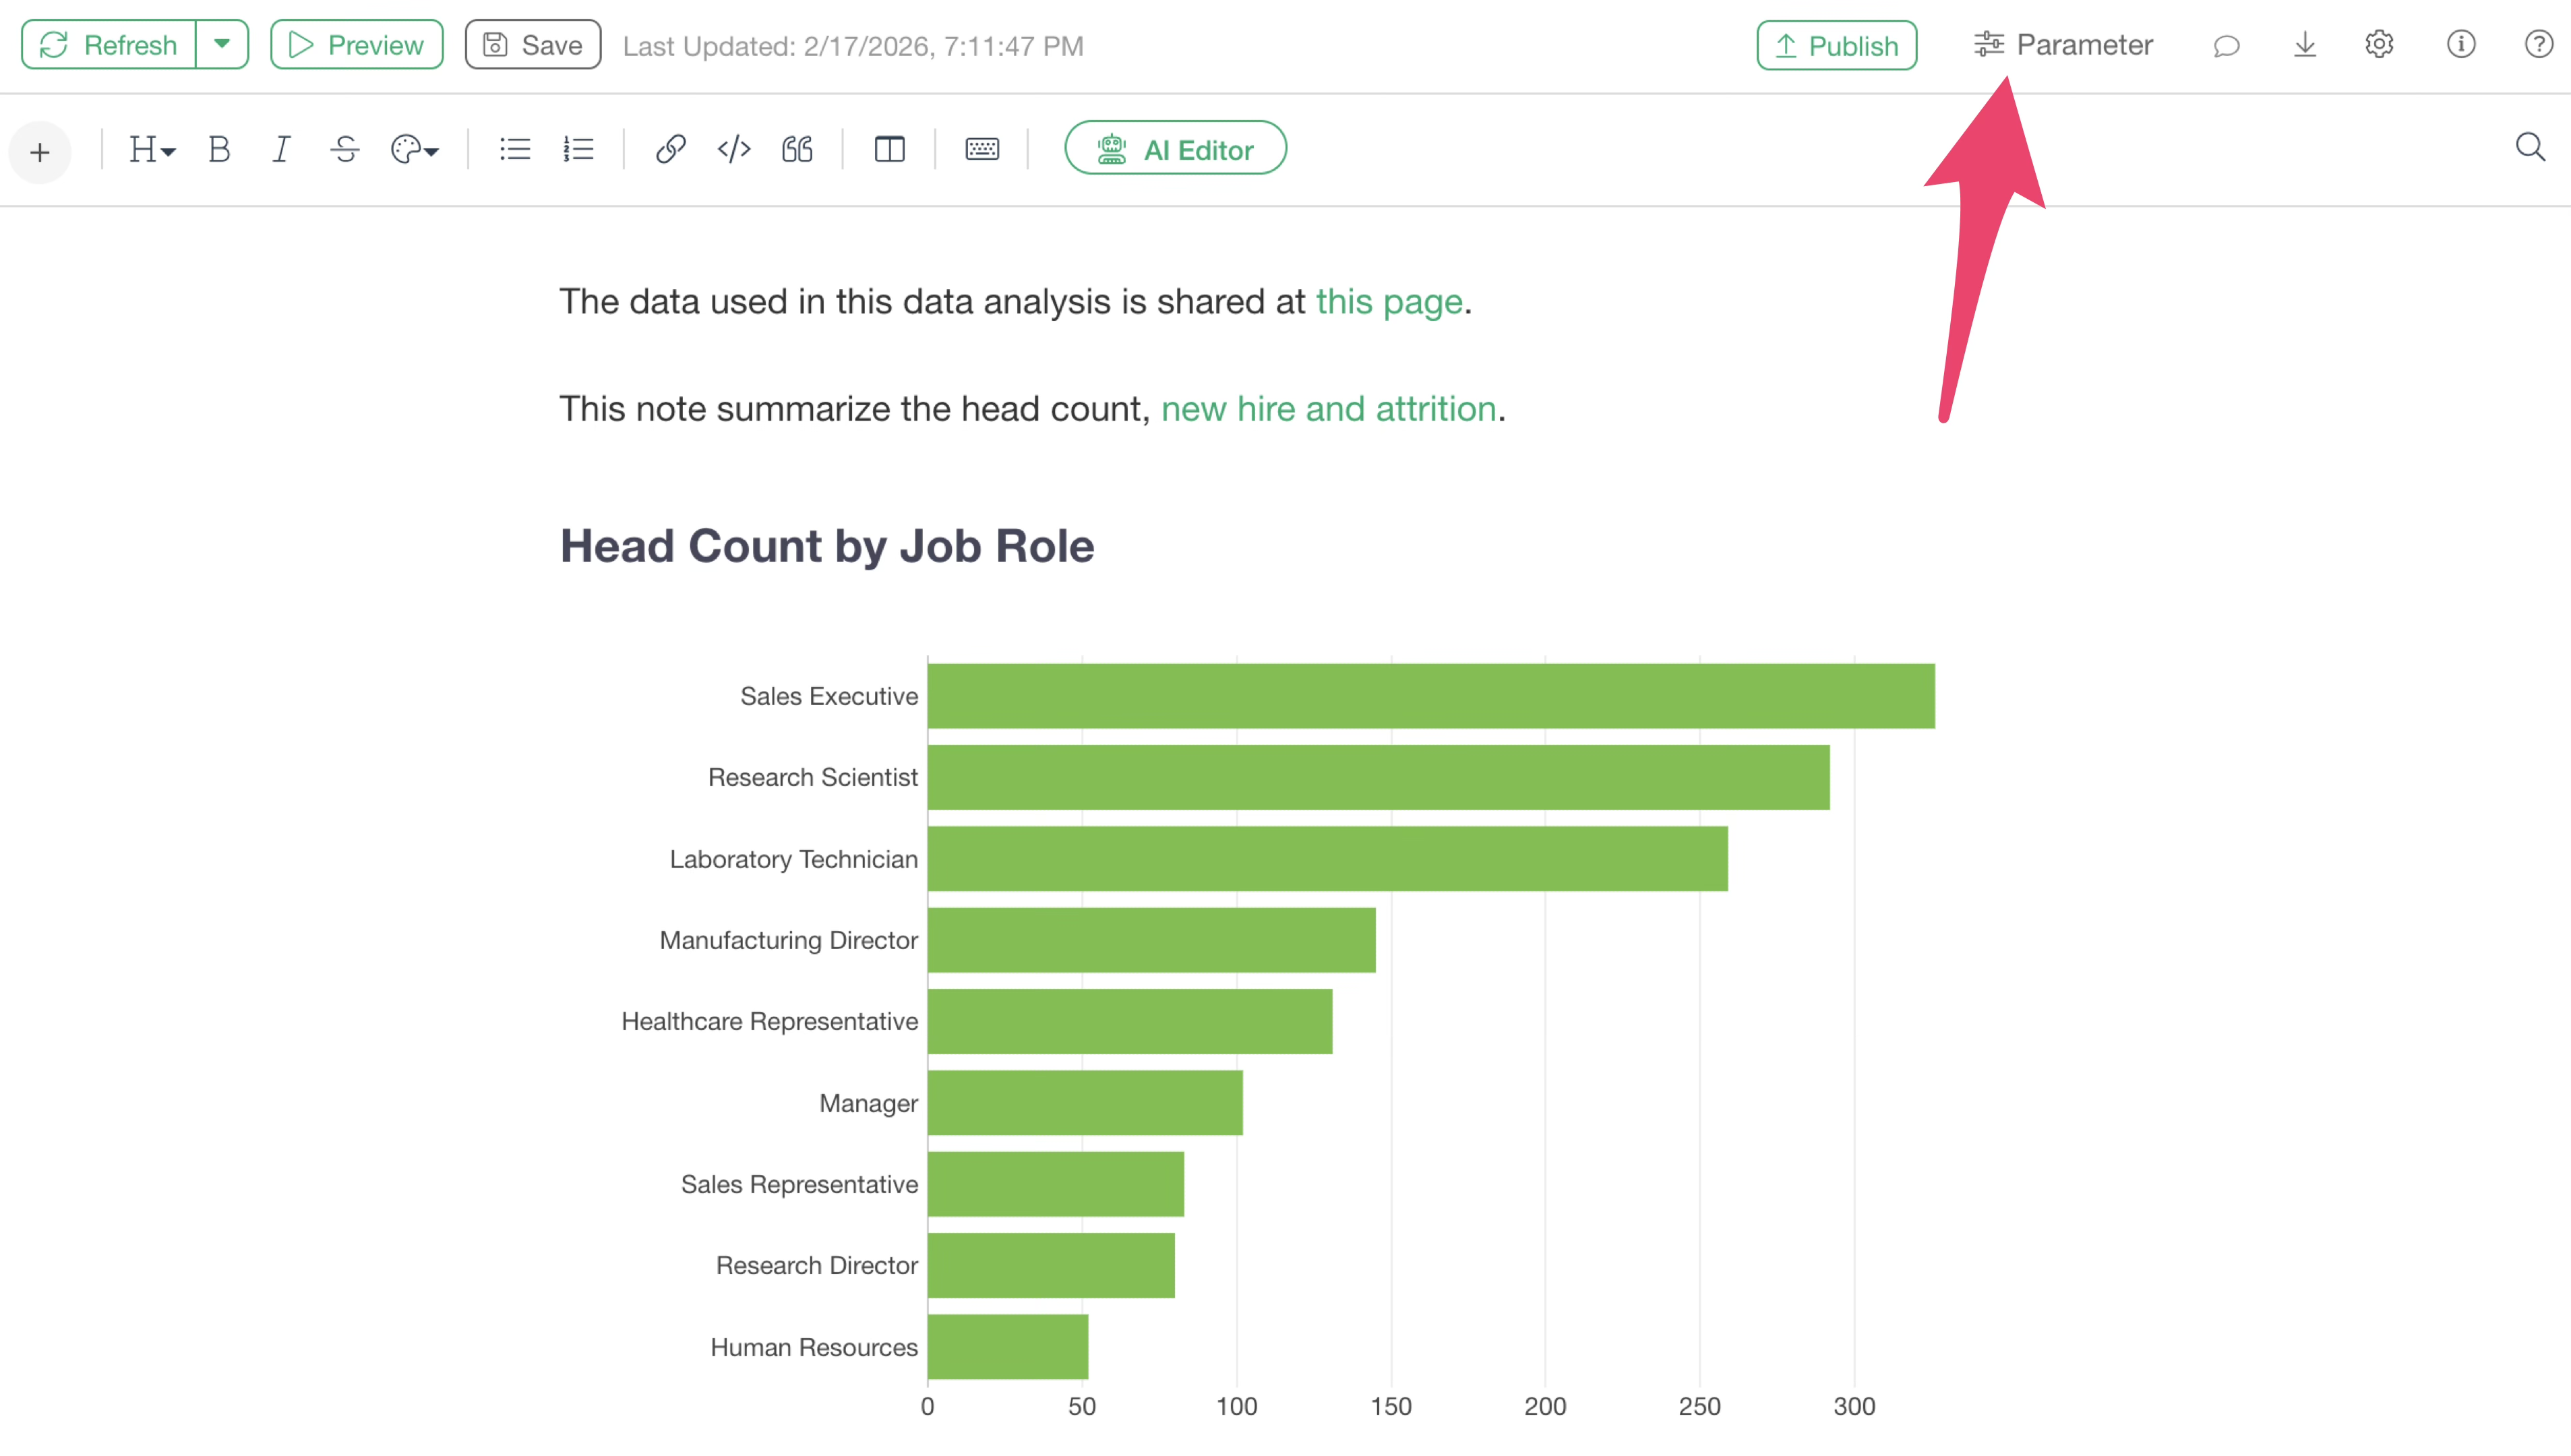Insert a numbered list
The height and width of the screenshot is (1456, 2571).
point(578,150)
